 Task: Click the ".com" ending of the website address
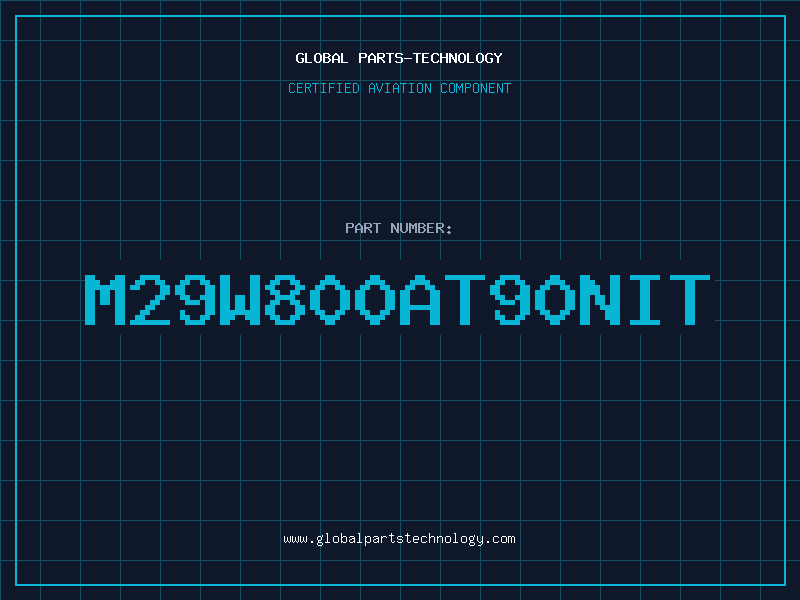499,539
